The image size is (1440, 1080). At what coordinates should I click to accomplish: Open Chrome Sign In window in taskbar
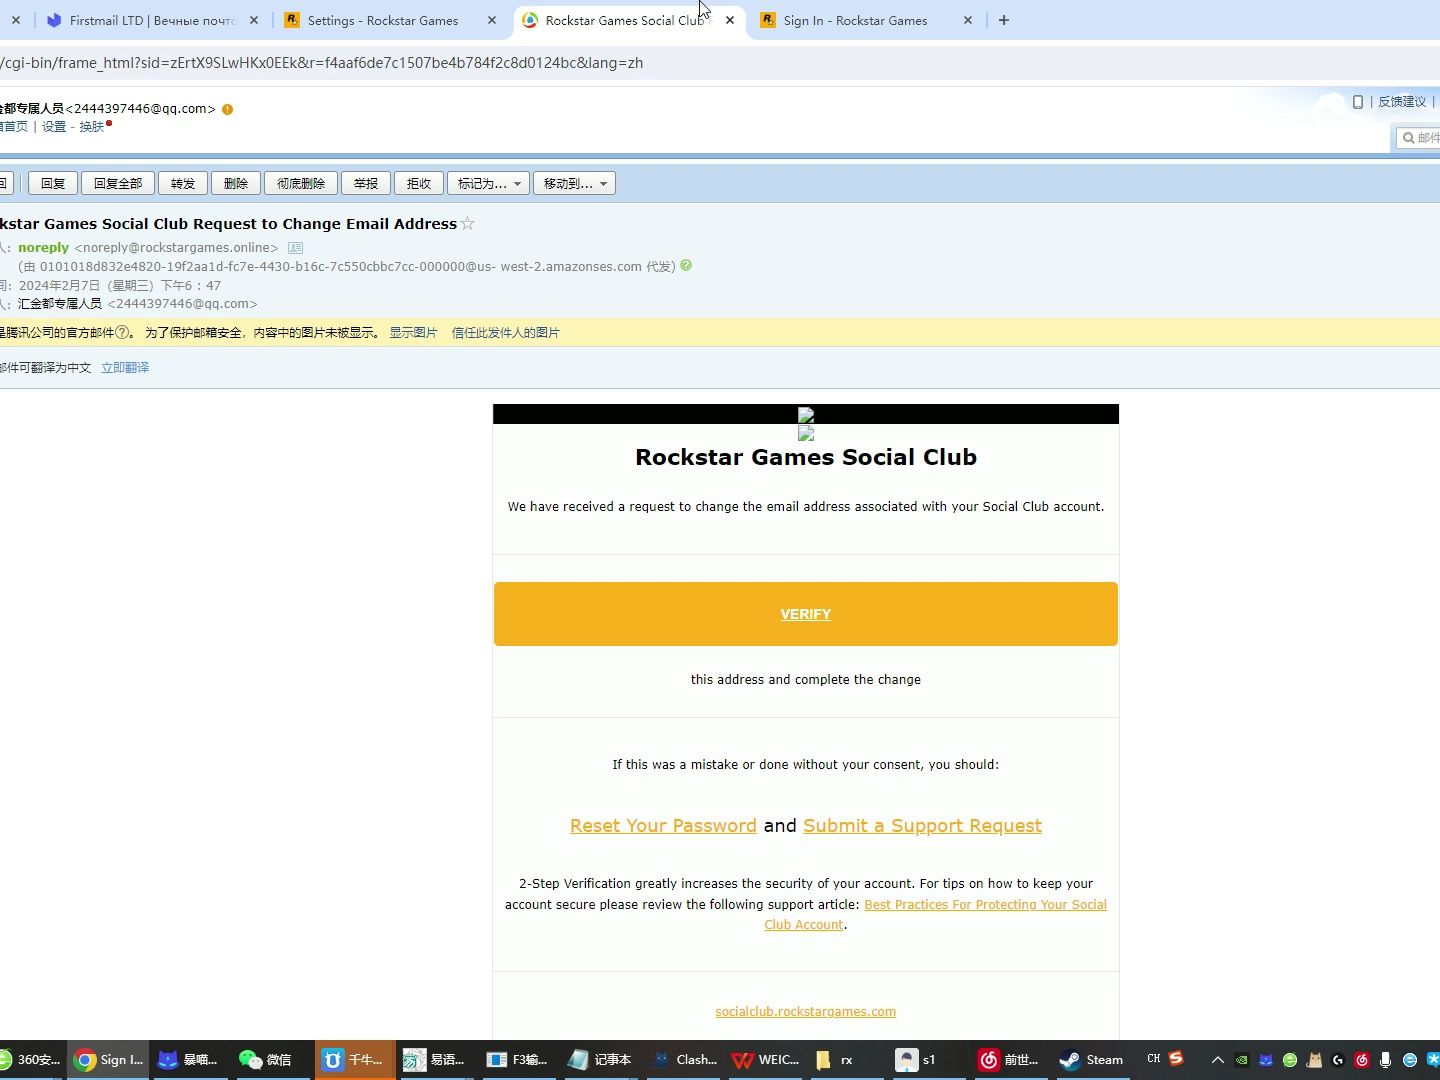point(109,1060)
